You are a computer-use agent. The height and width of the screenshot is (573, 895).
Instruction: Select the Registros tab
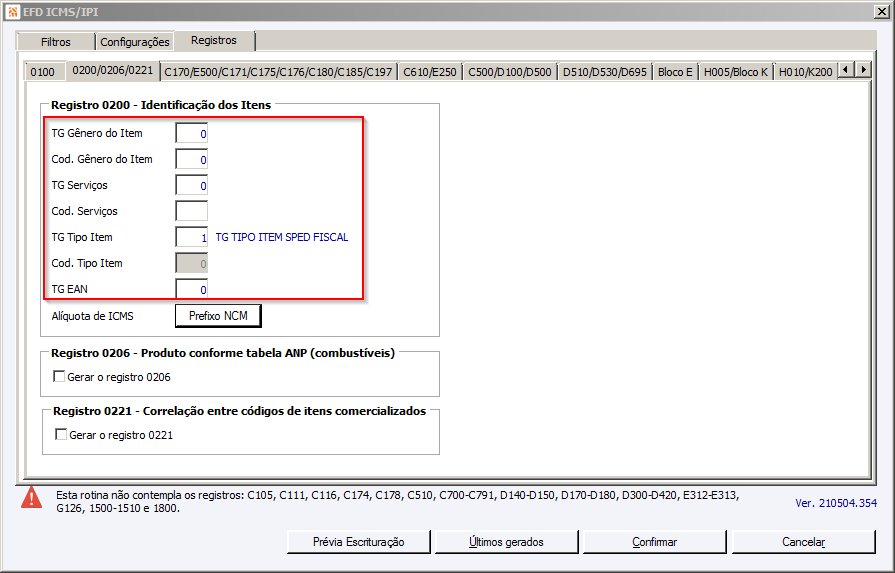214,41
